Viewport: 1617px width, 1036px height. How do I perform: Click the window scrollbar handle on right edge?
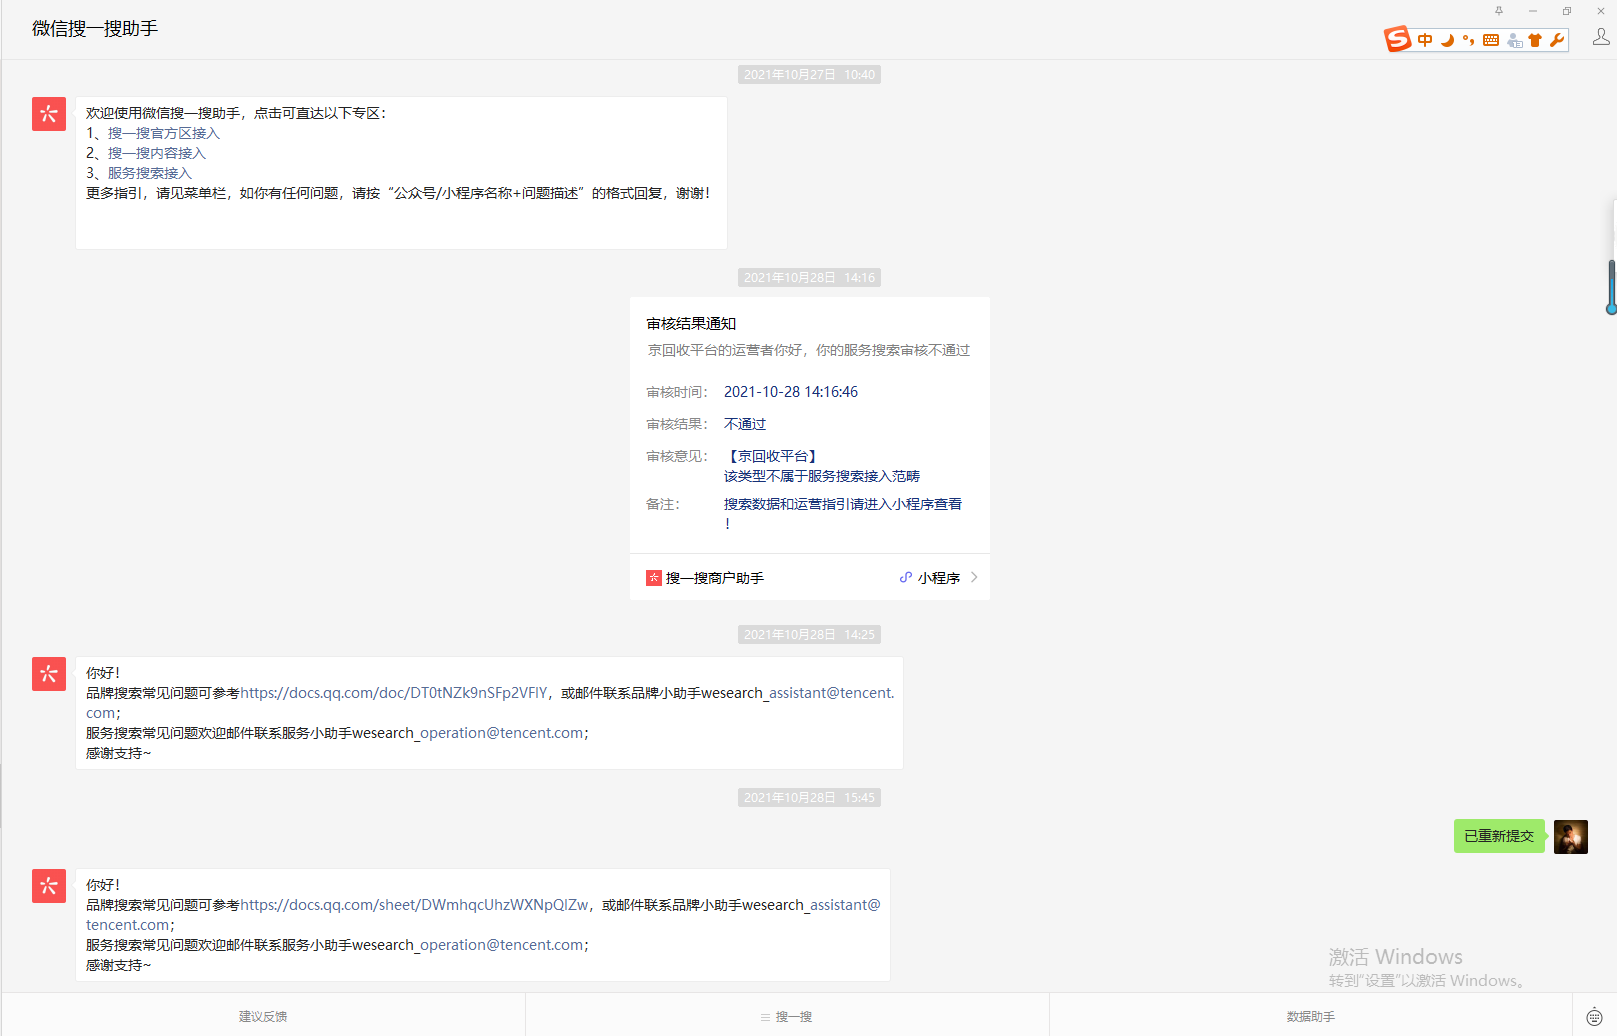[1611, 286]
